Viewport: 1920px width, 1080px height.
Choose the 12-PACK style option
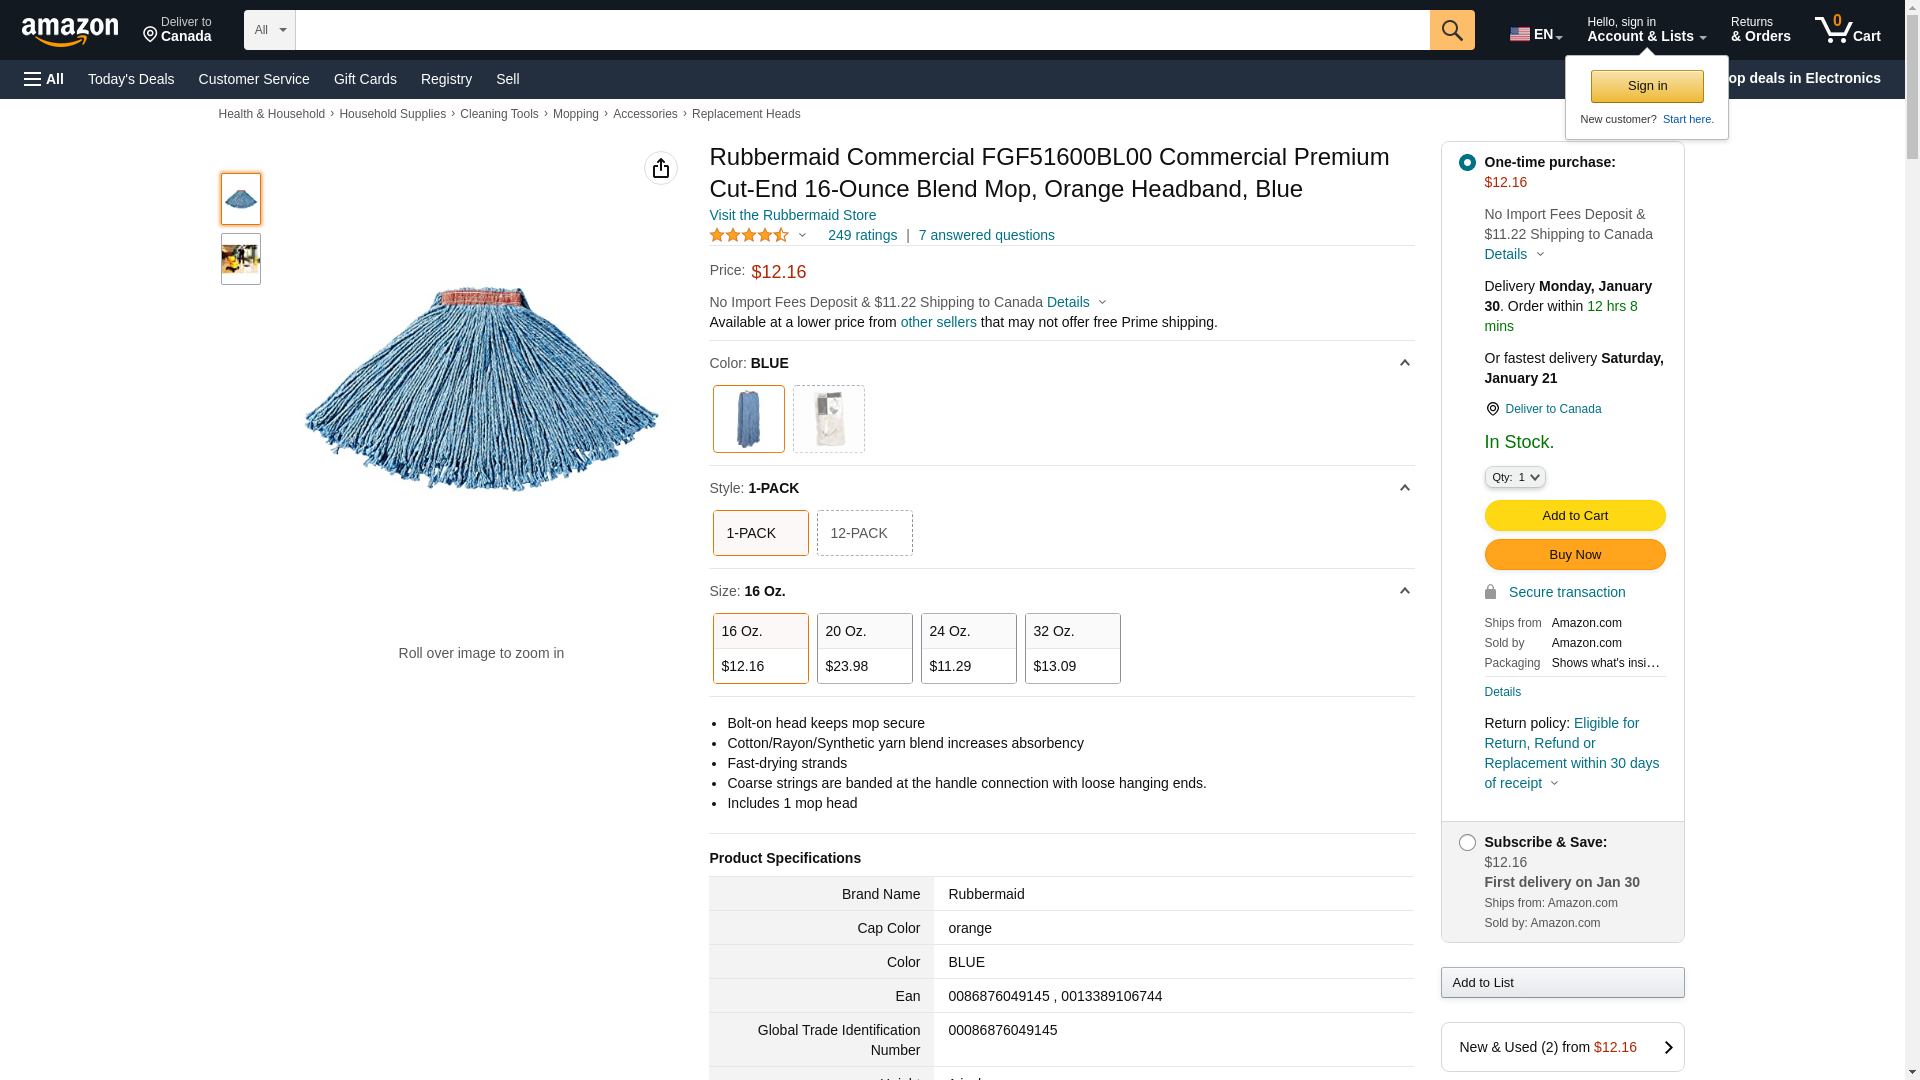pos(864,533)
